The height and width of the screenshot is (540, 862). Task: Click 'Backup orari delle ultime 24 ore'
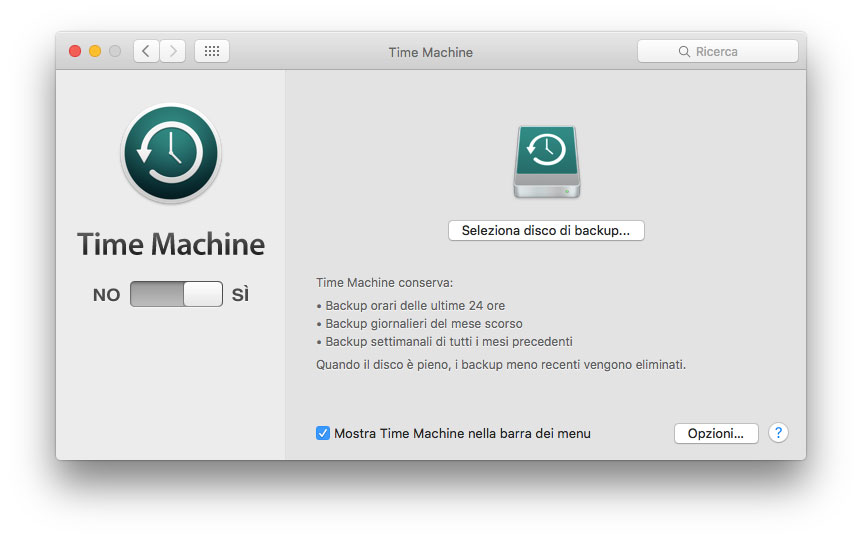coord(415,305)
